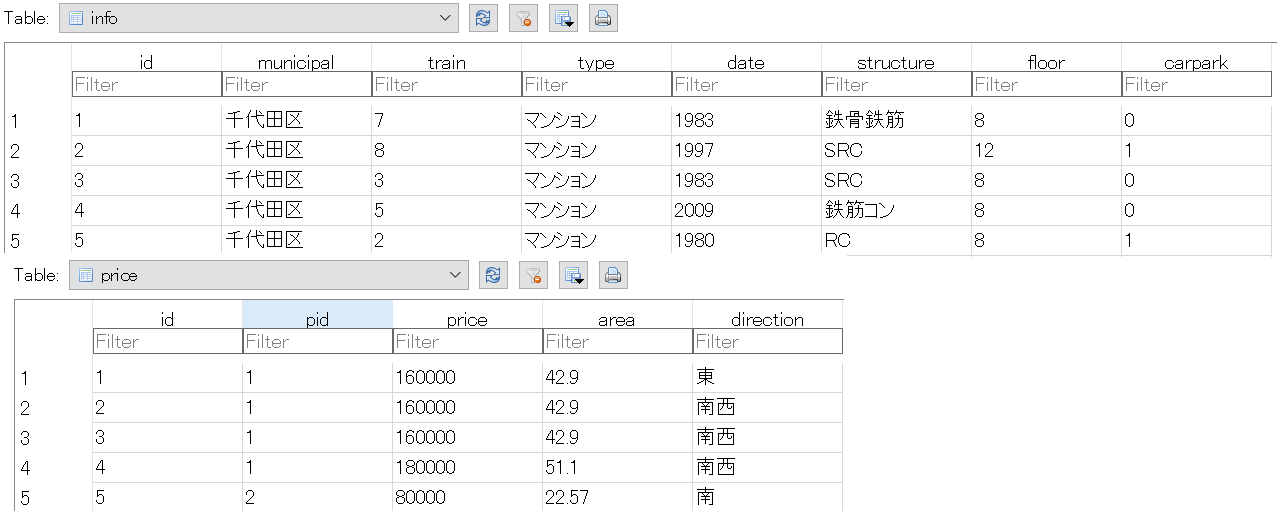Sort info table by type column
The height and width of the screenshot is (511, 1277).
596,62
